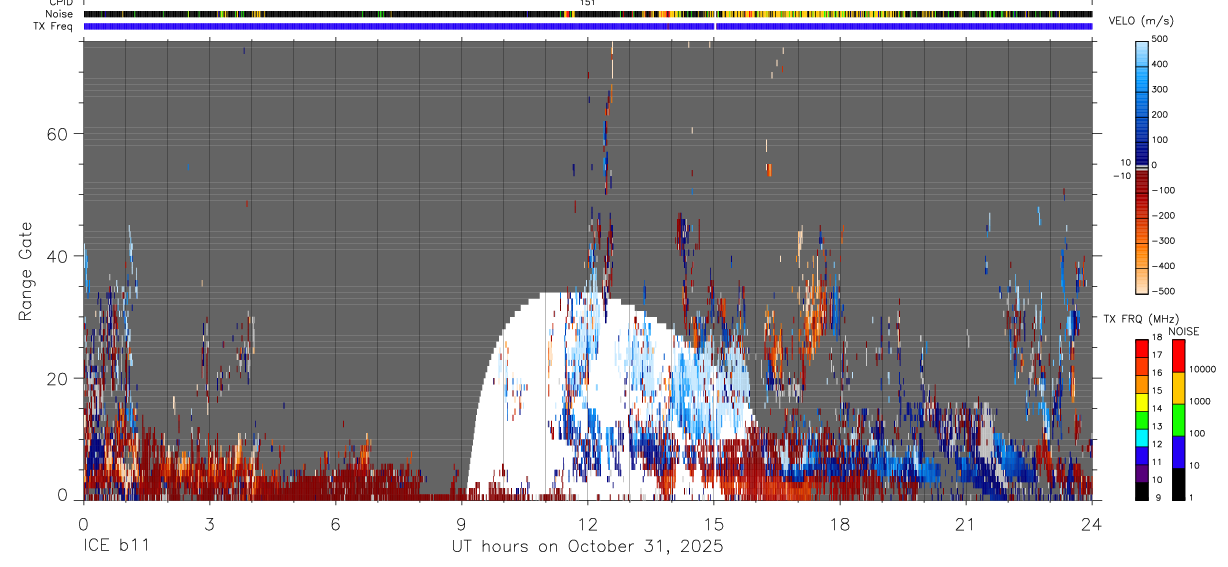Click the cyan 12–13 MHz frequency swatch
The width and height of the screenshot is (1228, 567).
point(1143,438)
